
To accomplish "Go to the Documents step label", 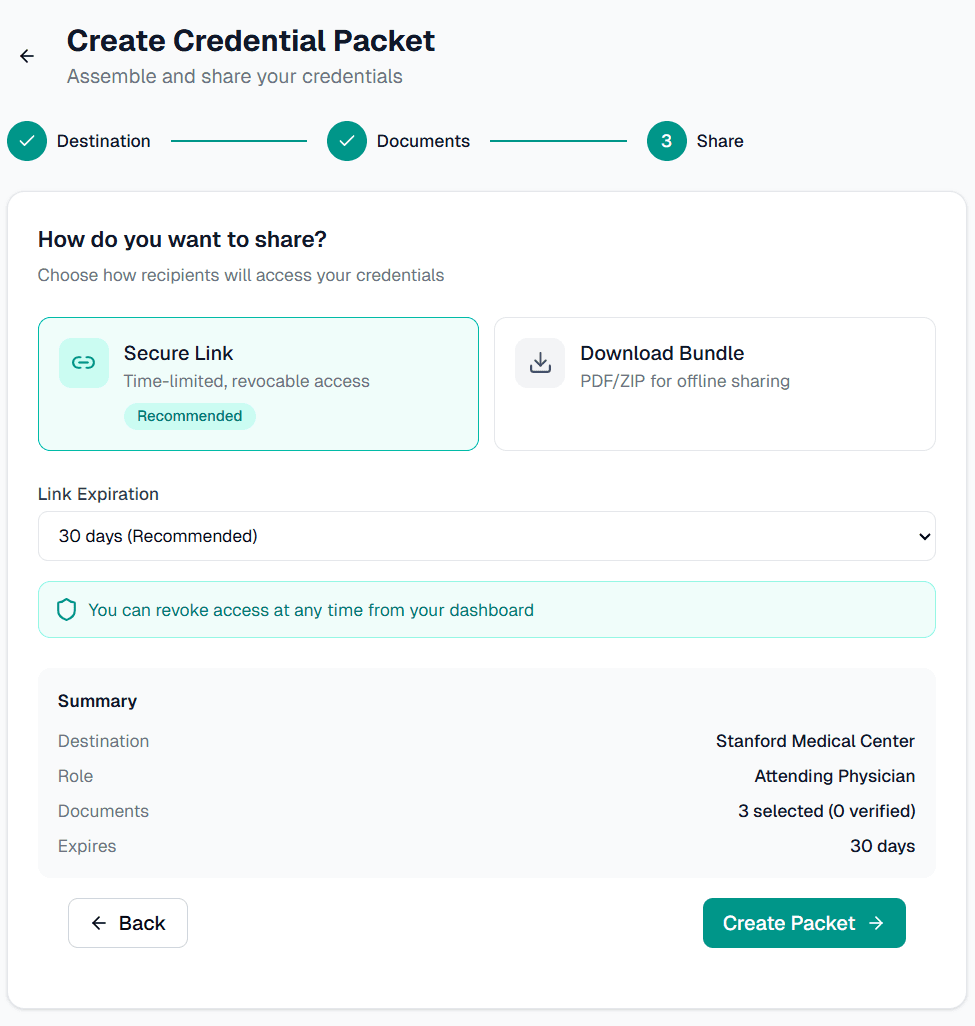I will (x=423, y=141).
